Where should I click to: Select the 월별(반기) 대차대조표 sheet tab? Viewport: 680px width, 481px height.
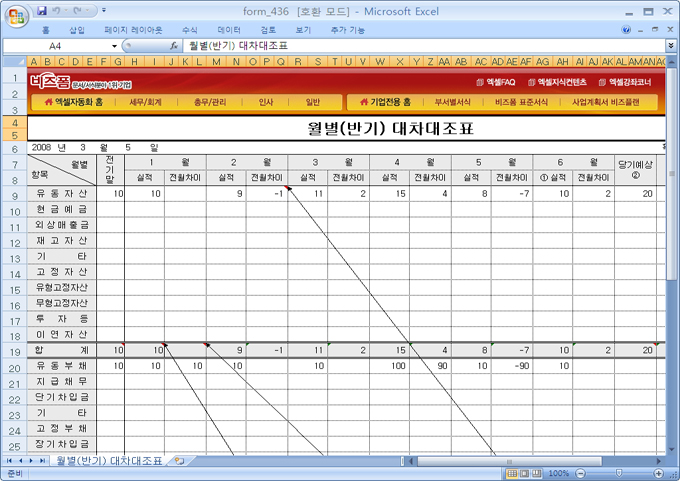point(108,461)
